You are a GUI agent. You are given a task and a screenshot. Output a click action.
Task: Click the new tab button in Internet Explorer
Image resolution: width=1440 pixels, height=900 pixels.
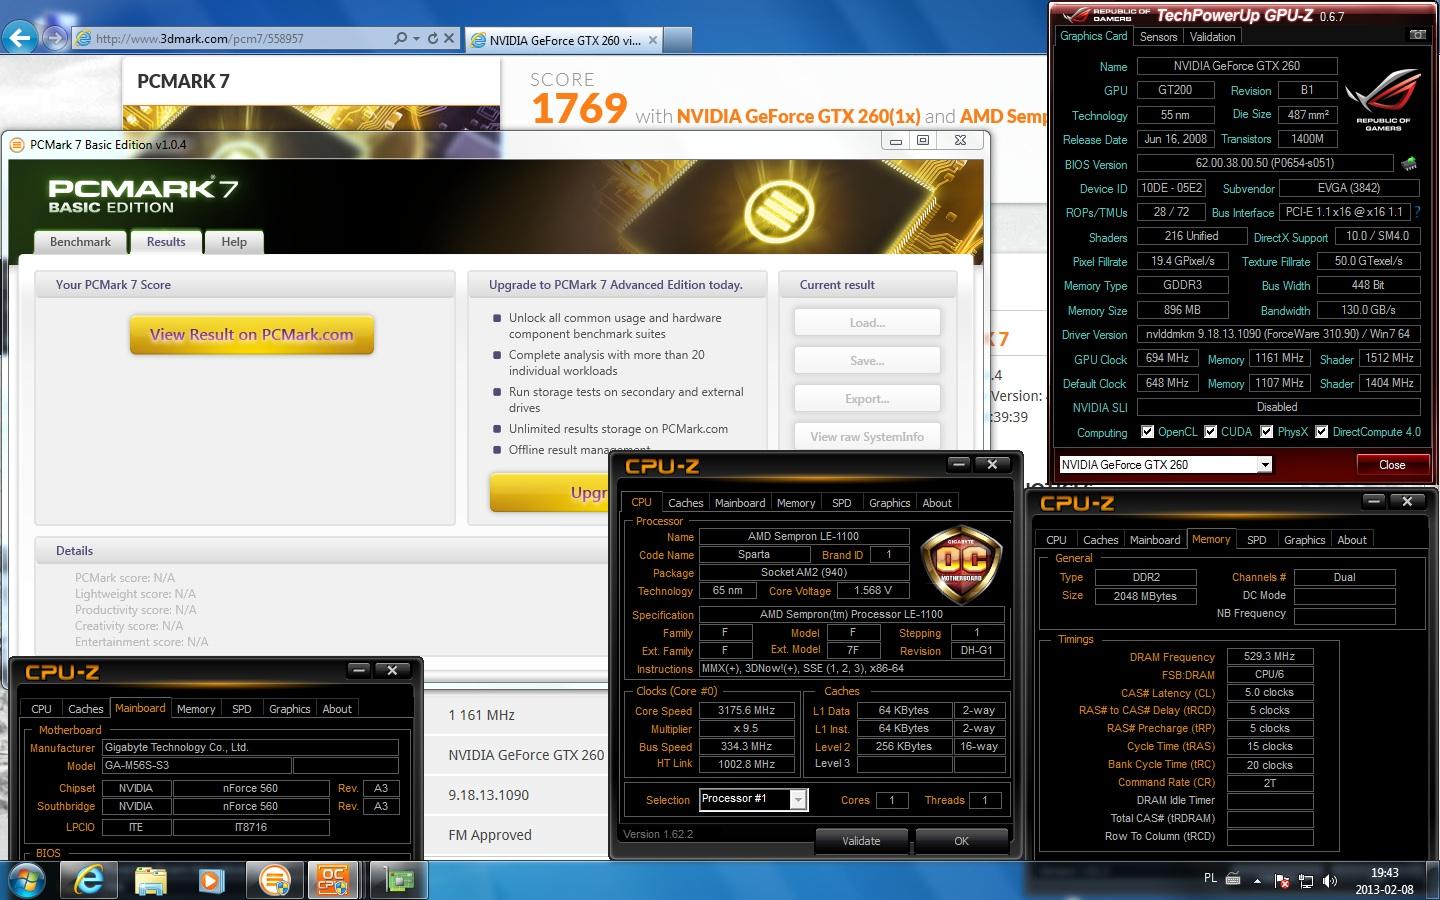pos(678,40)
